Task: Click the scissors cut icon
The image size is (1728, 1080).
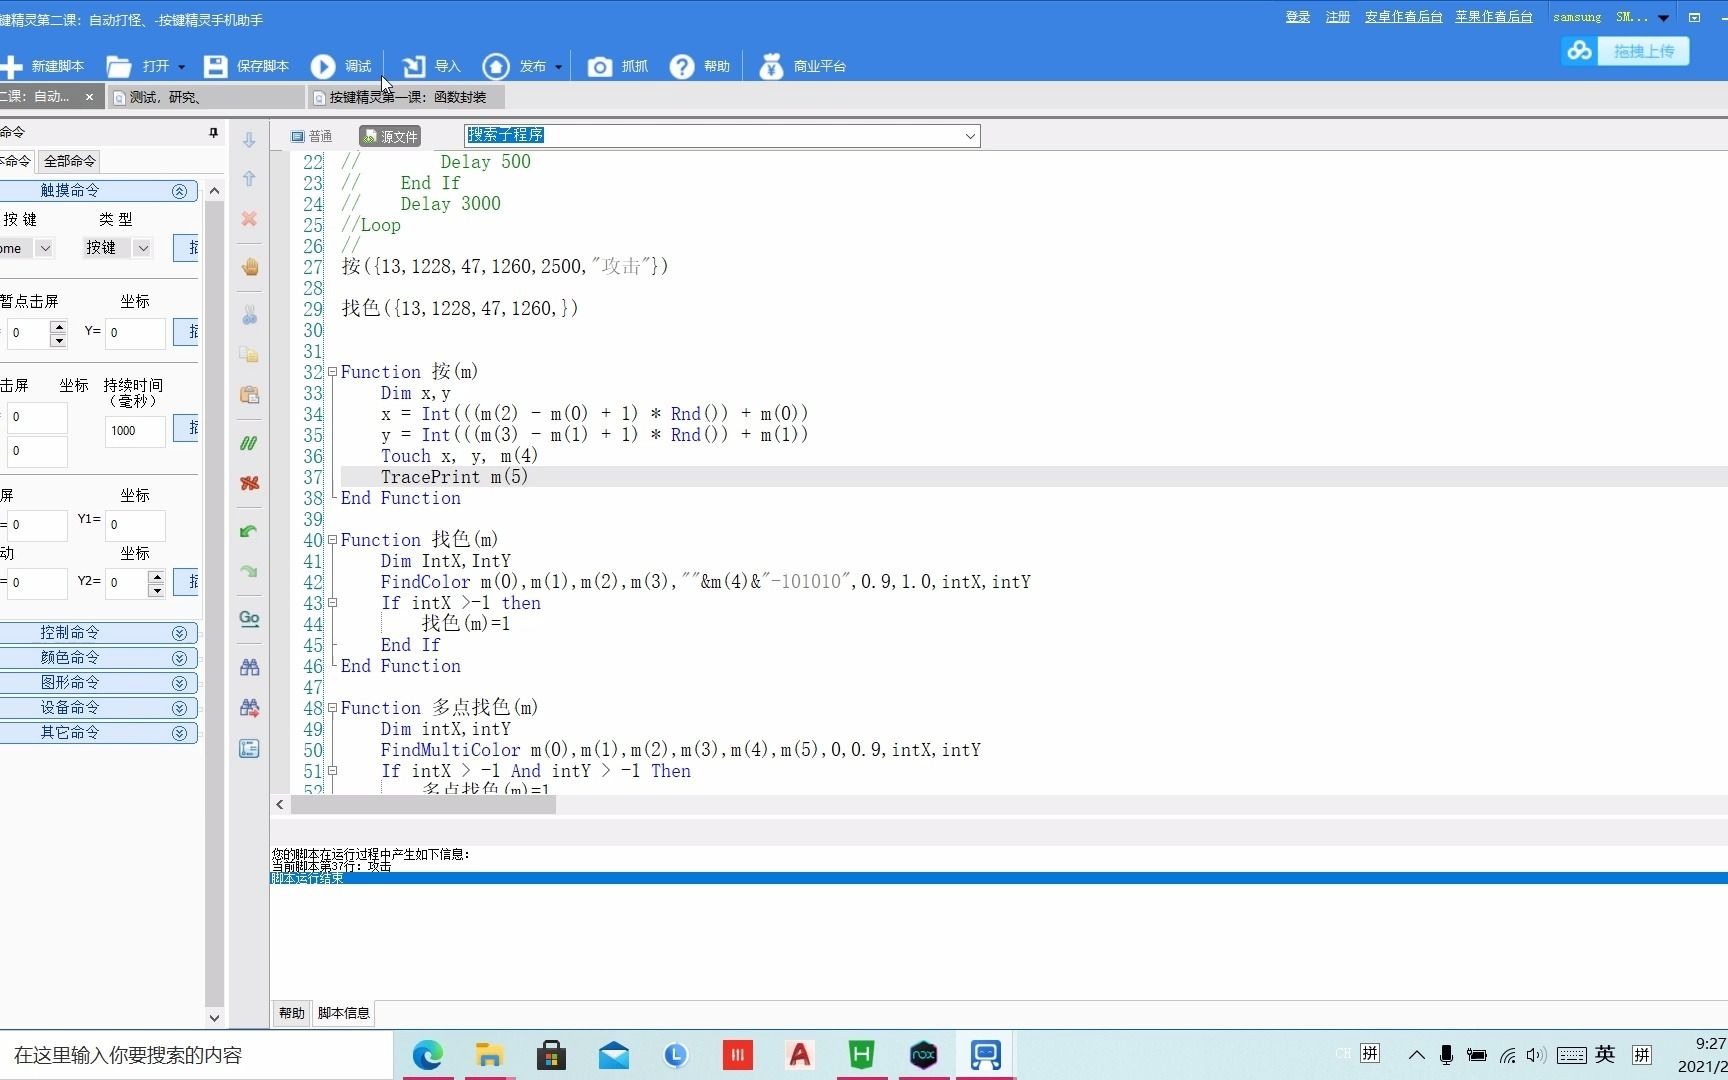Action: [249, 316]
